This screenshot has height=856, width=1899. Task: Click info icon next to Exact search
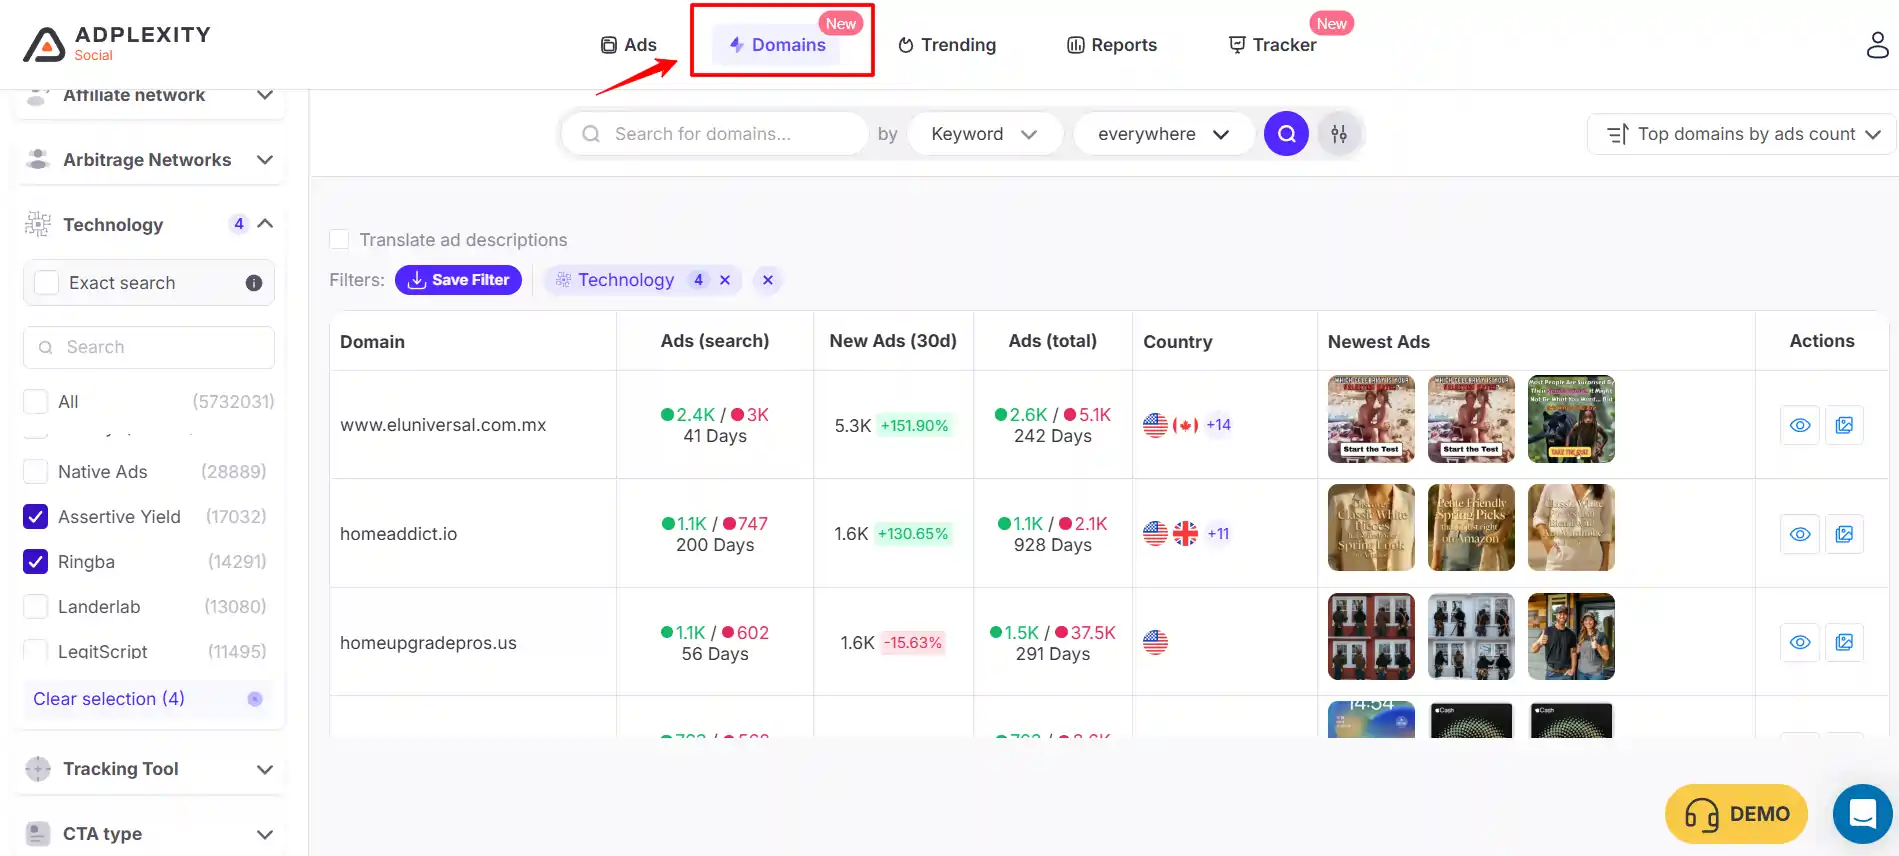pyautogui.click(x=254, y=283)
